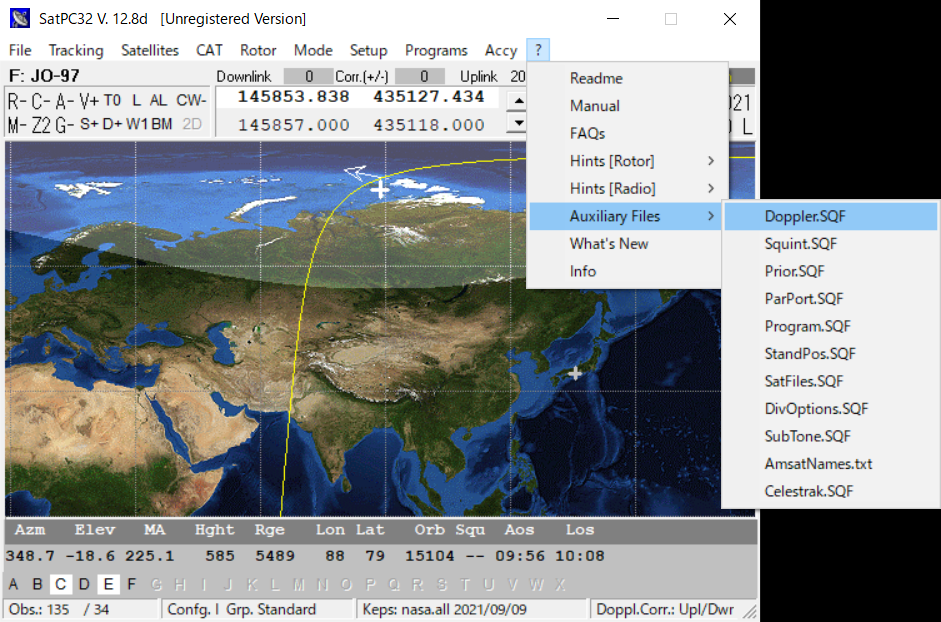This screenshot has width=941, height=622.
Task: Toggle the S+ button in control panel
Action: pos(89,125)
